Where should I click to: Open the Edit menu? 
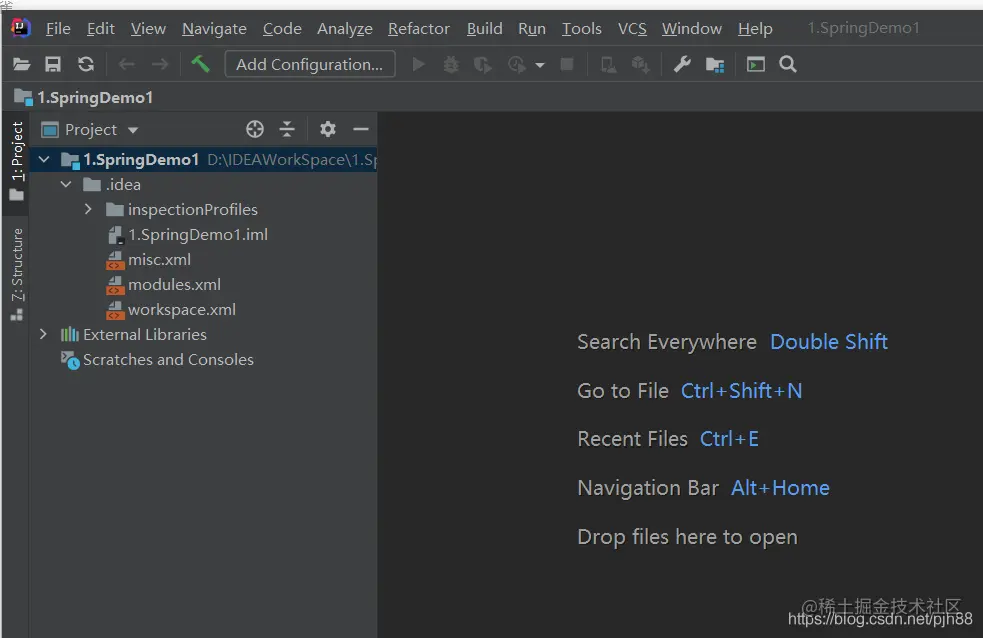pos(100,29)
